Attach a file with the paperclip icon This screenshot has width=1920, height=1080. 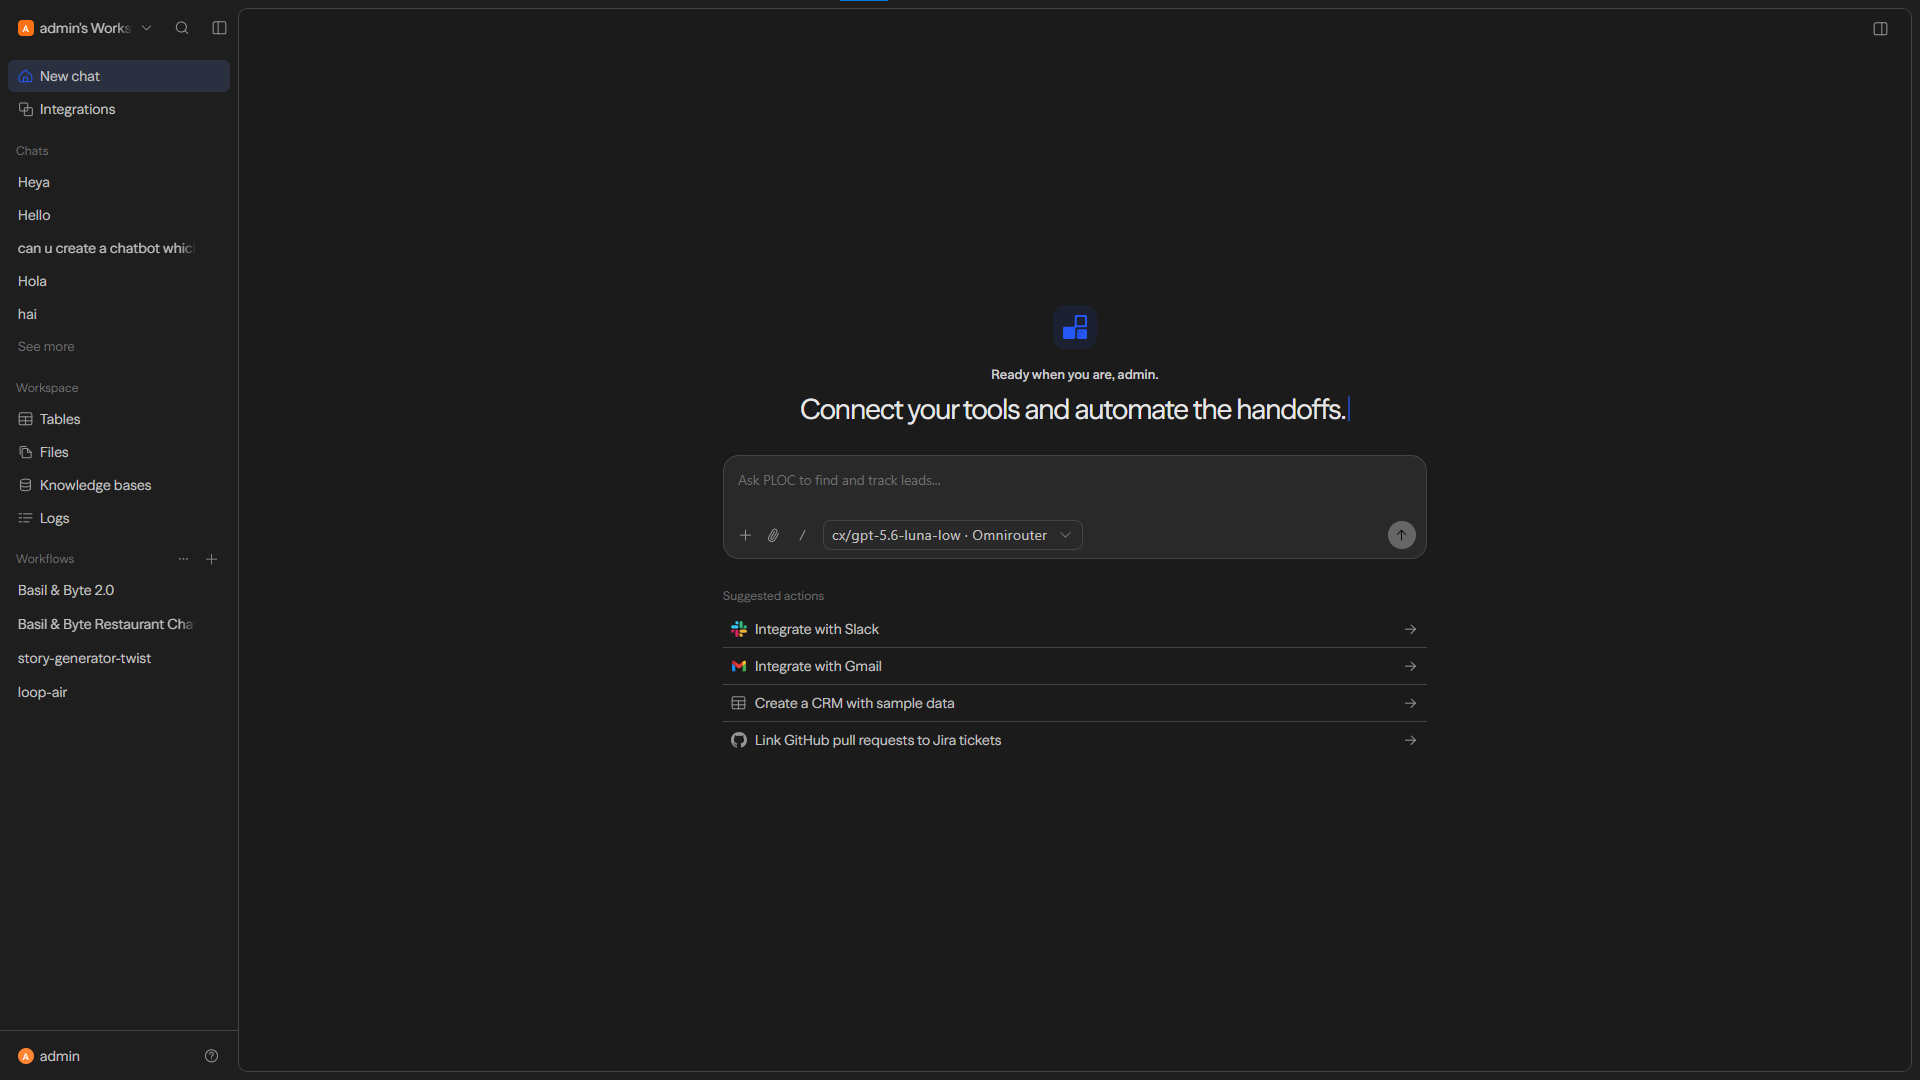point(773,535)
